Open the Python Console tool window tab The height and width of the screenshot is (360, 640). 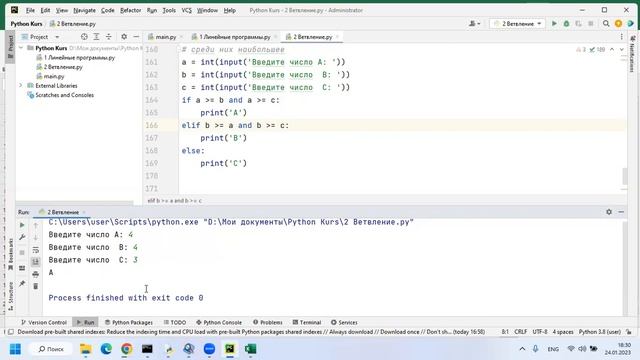coord(219,322)
